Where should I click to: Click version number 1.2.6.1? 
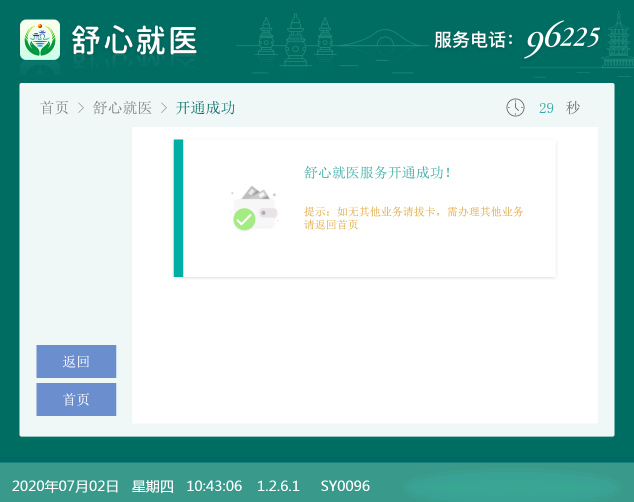pos(278,486)
